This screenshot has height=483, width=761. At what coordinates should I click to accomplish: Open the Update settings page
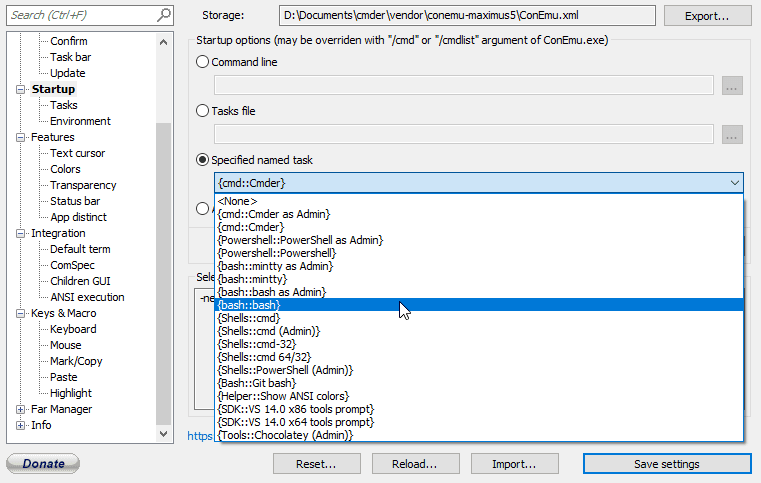click(x=67, y=73)
